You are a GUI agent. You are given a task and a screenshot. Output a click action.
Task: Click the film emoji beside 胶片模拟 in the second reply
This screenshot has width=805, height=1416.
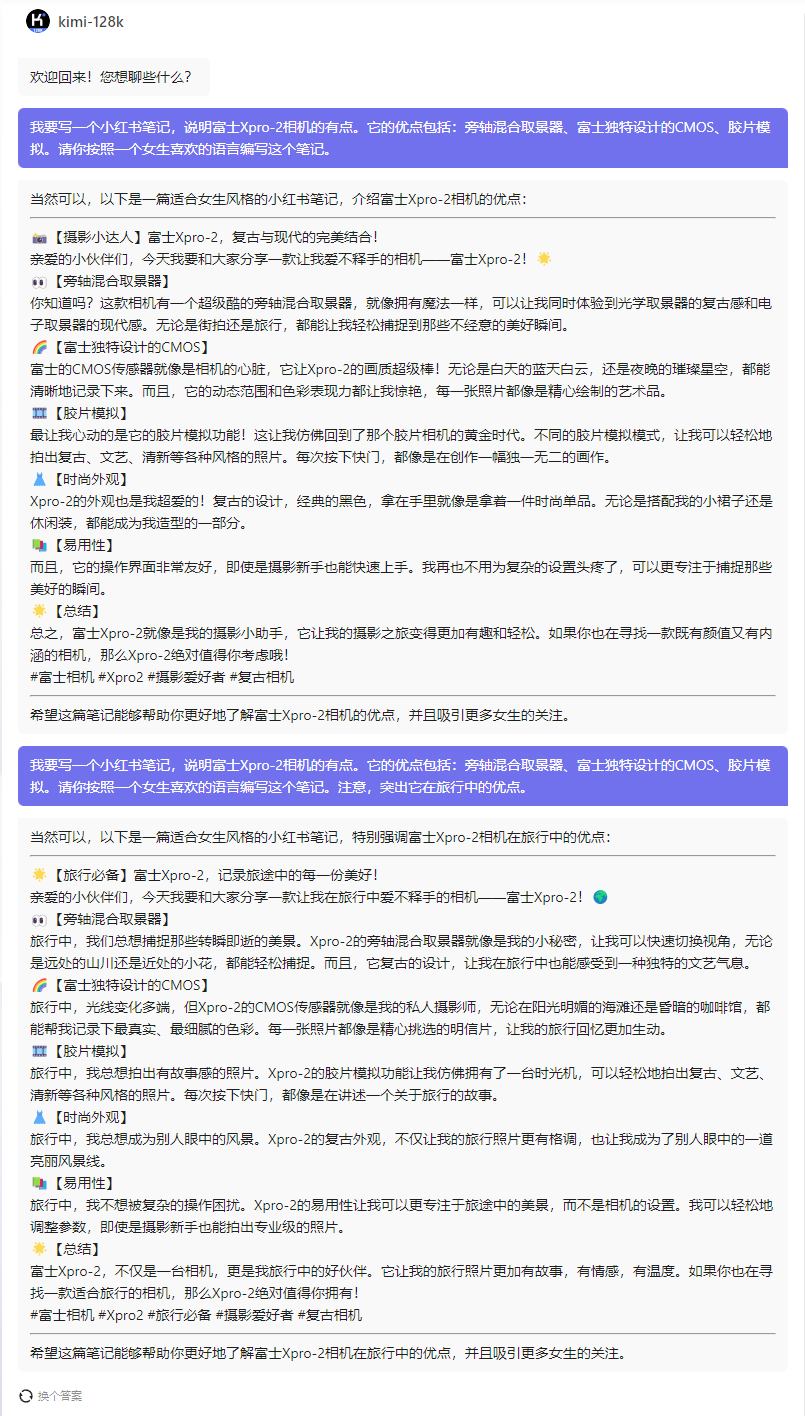(x=39, y=1051)
